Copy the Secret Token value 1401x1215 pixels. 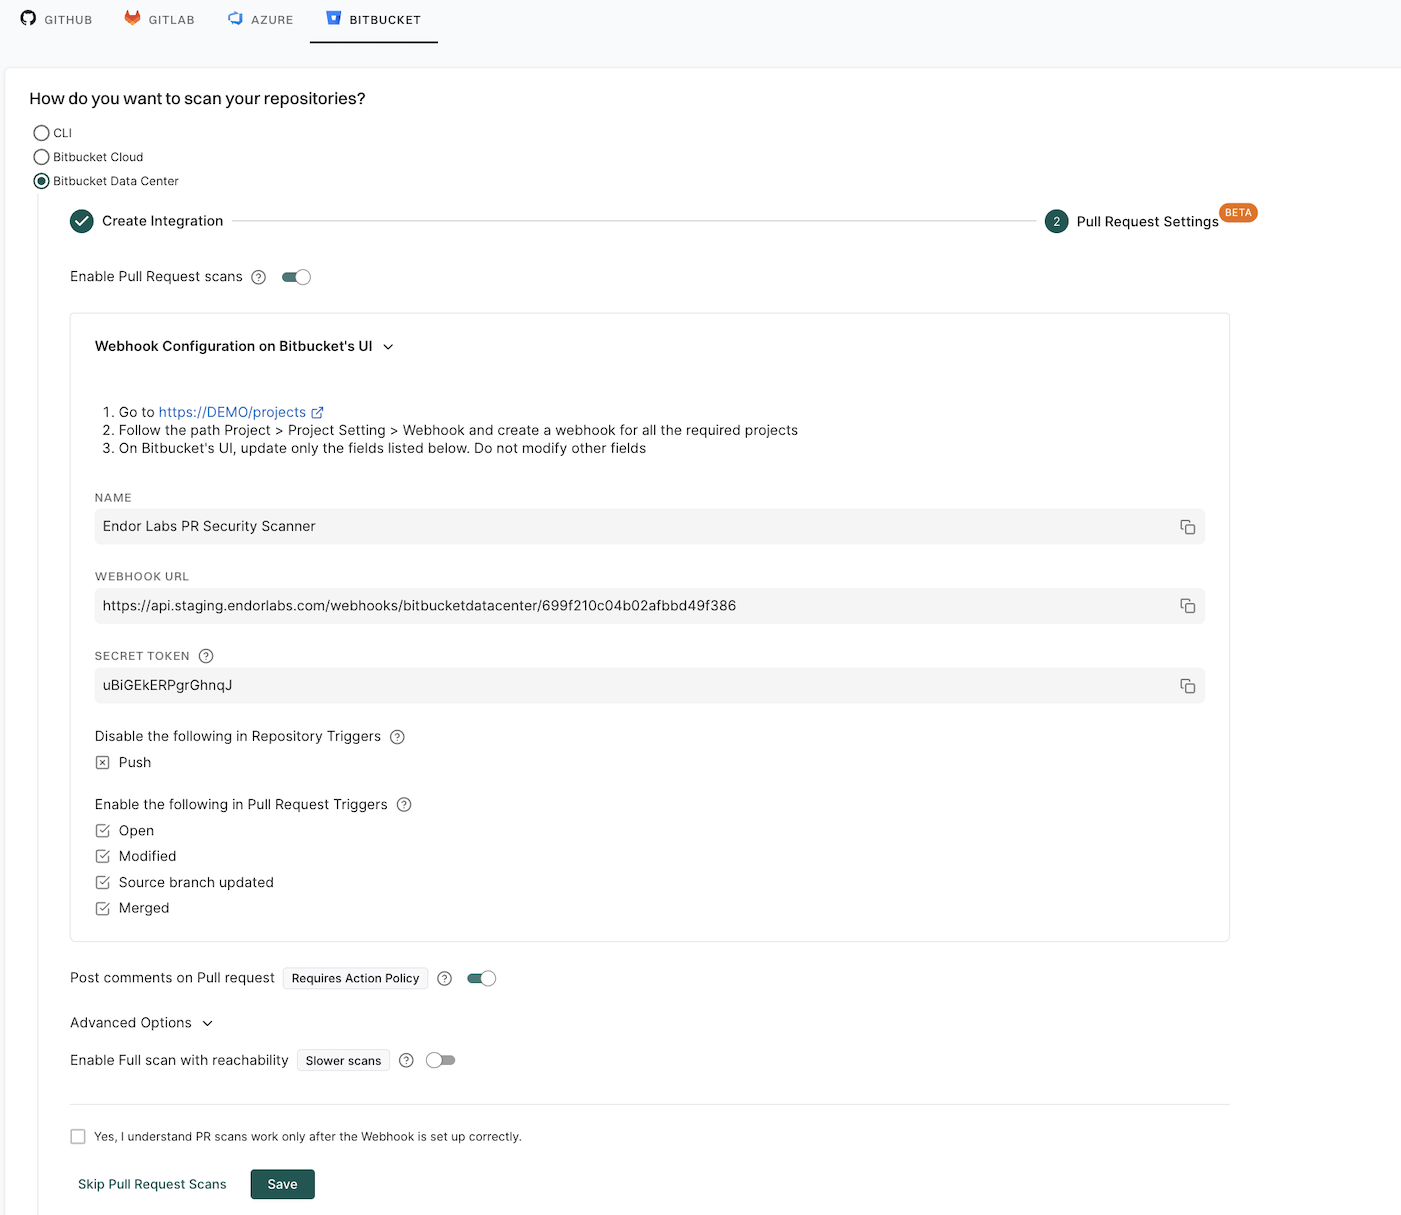[x=1187, y=686]
